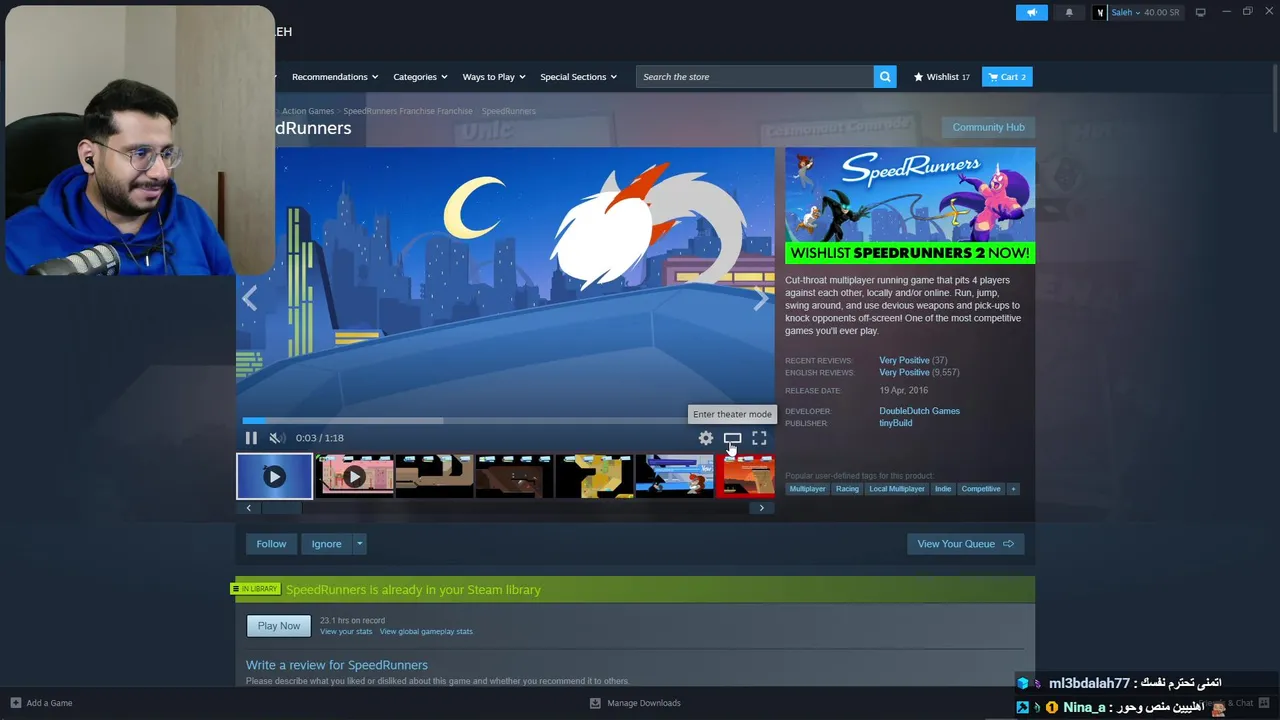Select the Multiplayer tag
1280x720 pixels.
point(808,489)
